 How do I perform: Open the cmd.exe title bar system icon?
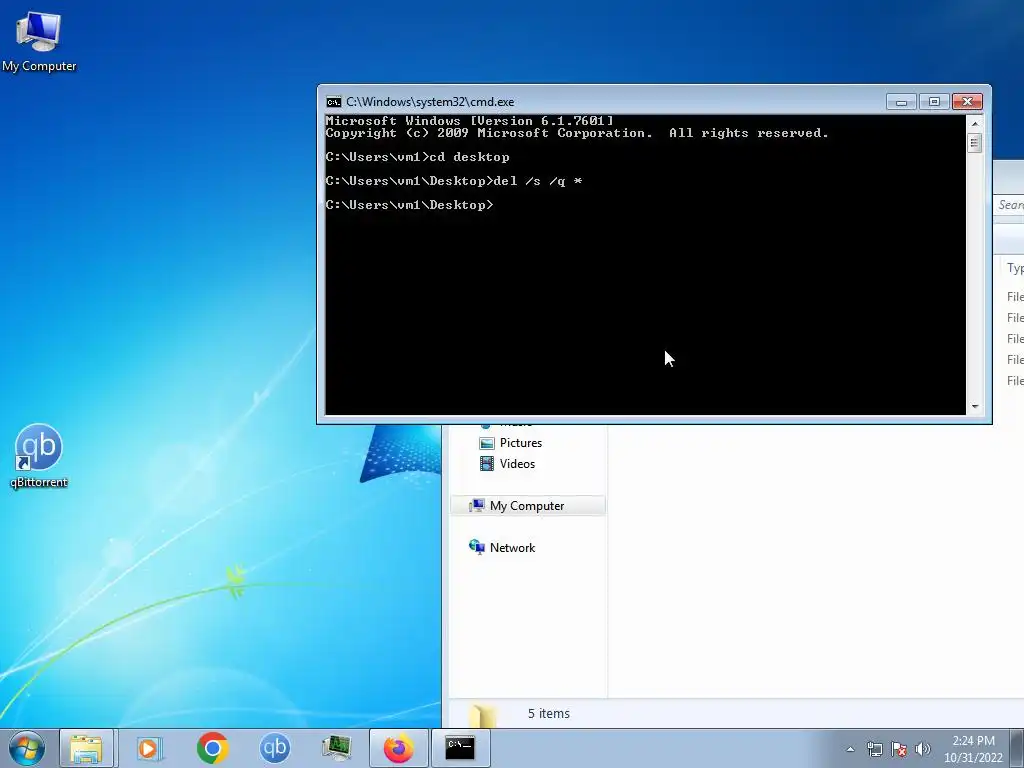click(x=334, y=102)
